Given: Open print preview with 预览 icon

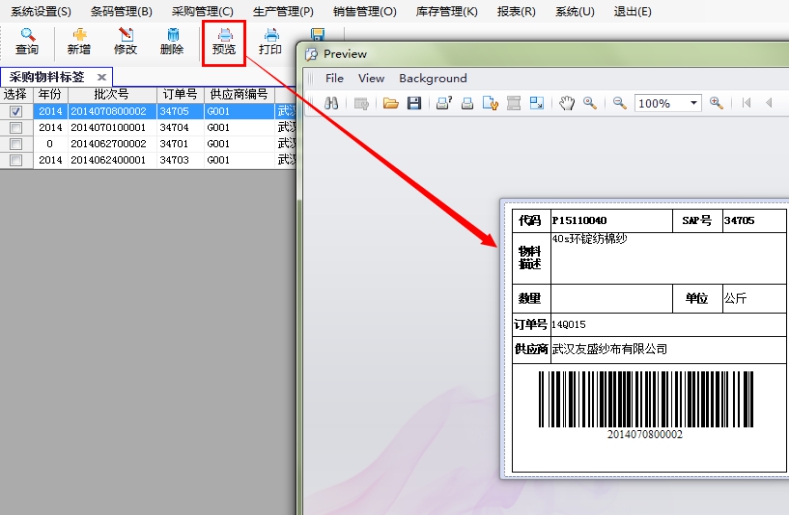Looking at the screenshot, I should [x=224, y=41].
